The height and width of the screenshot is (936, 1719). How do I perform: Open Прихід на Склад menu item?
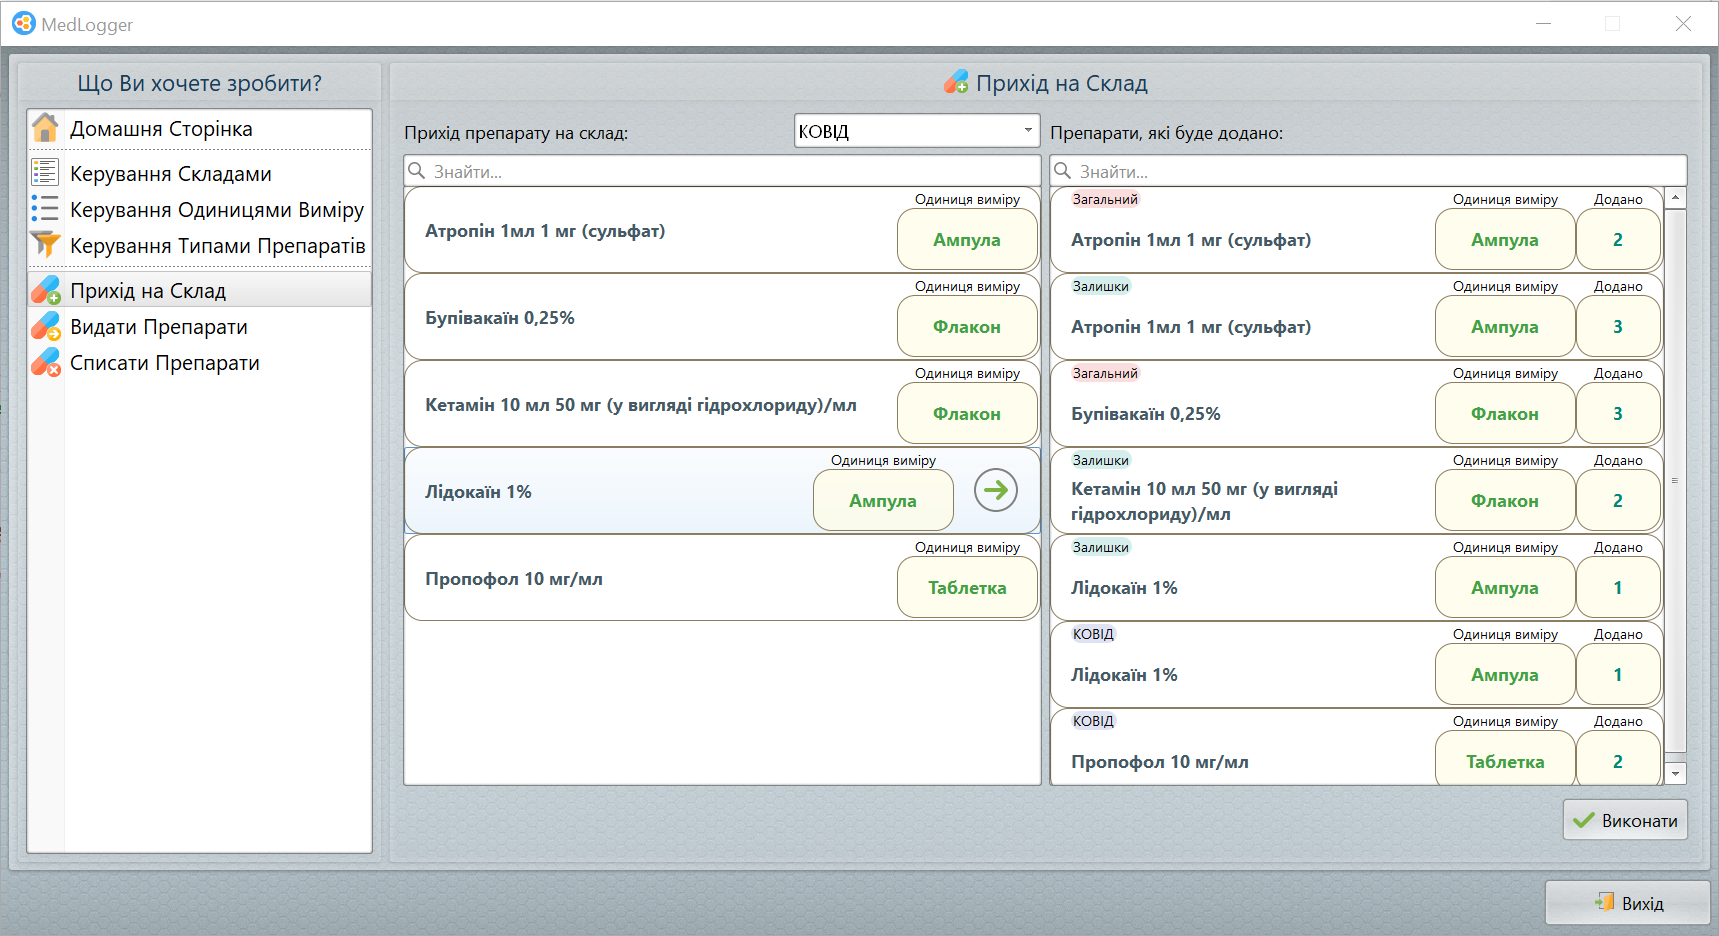click(148, 291)
